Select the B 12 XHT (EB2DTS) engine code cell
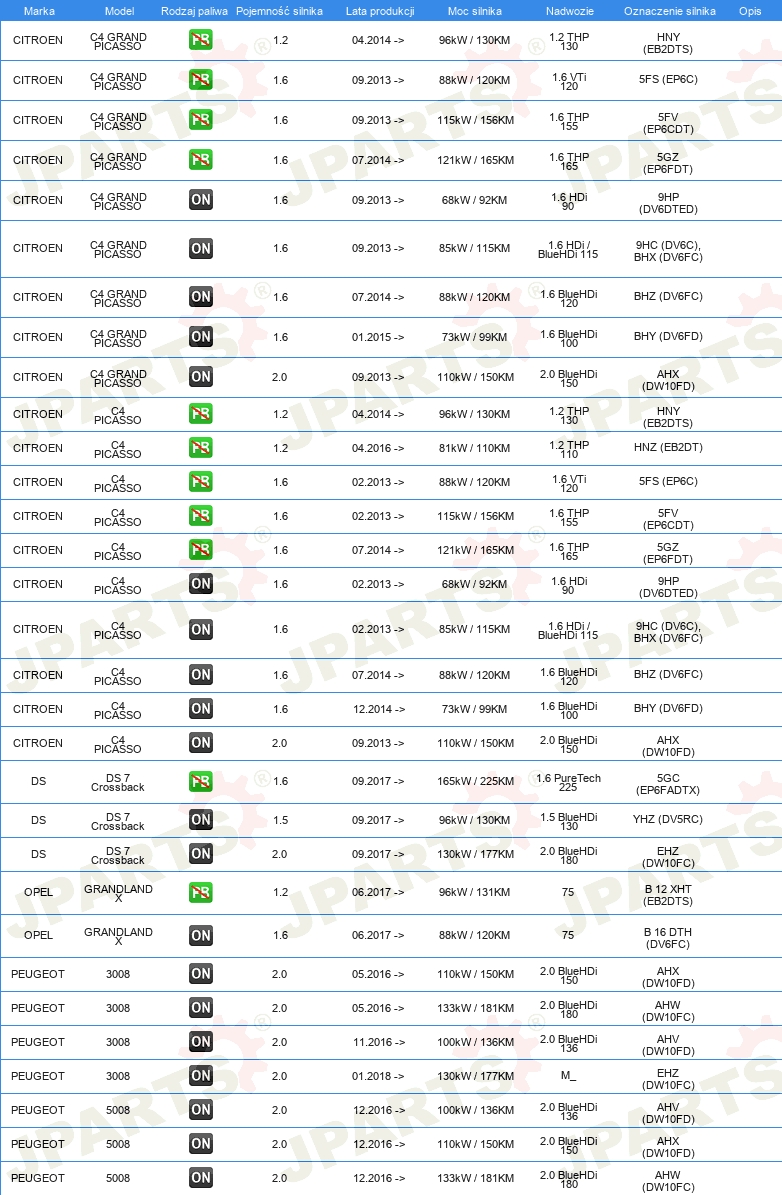Screen dimensions: 782x1195 coord(668,895)
